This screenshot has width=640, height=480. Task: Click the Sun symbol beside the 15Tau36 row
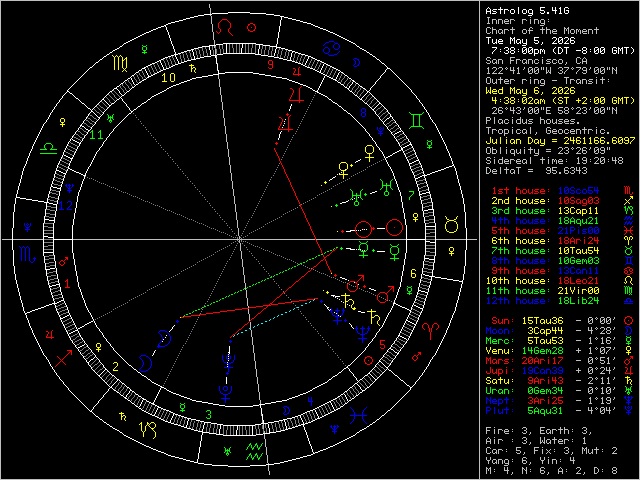coord(628,321)
